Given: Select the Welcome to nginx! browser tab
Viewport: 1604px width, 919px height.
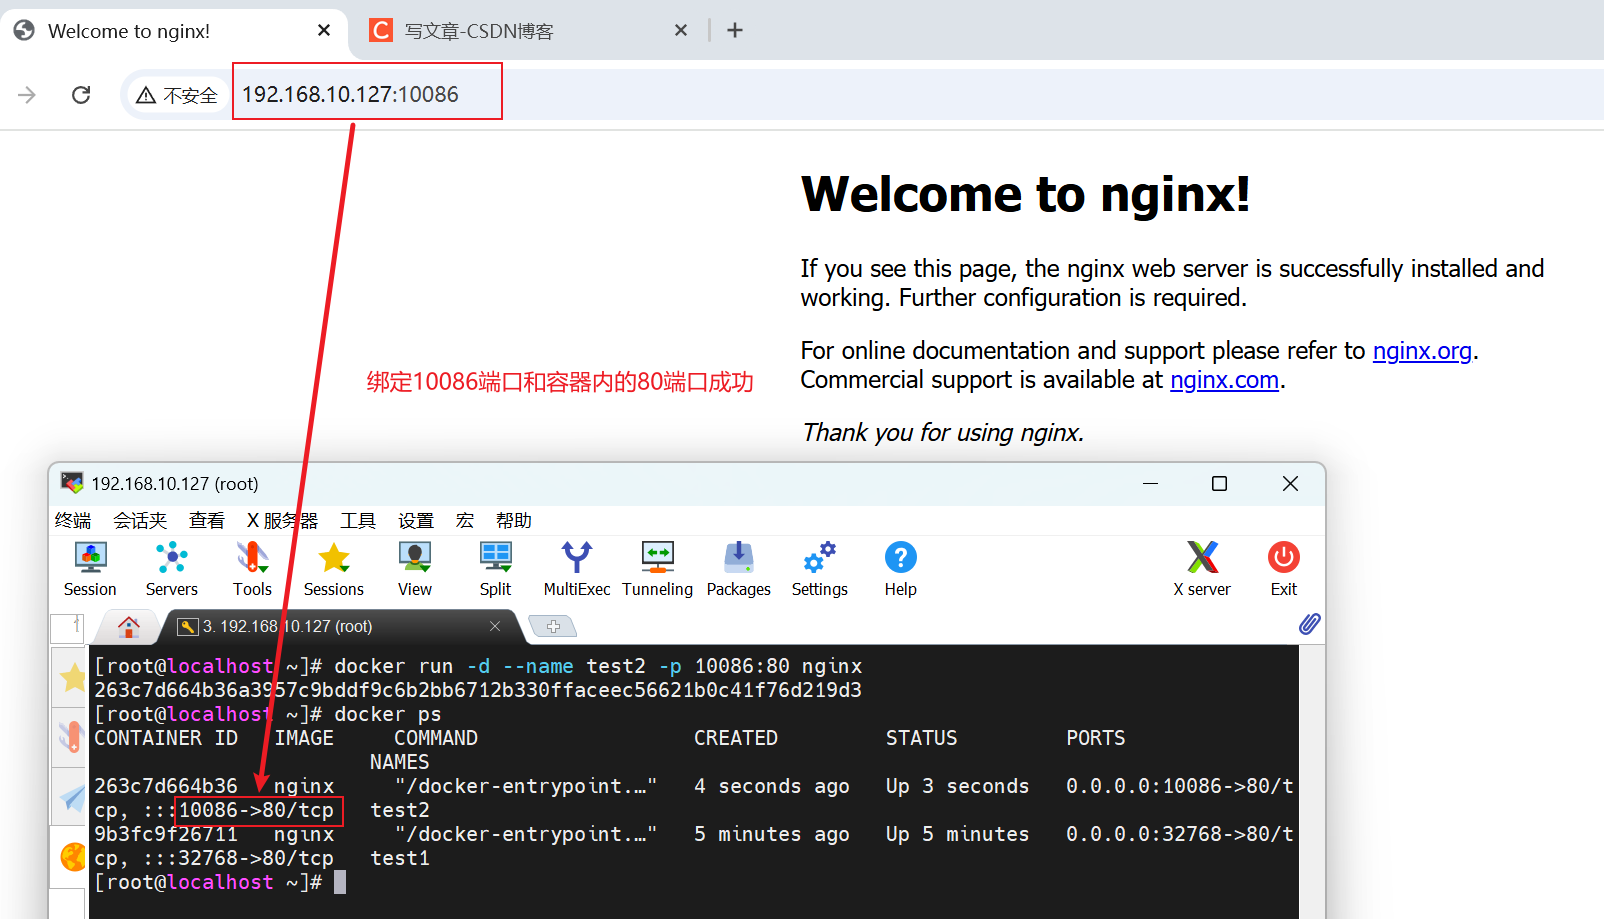Looking at the screenshot, I should [x=172, y=31].
